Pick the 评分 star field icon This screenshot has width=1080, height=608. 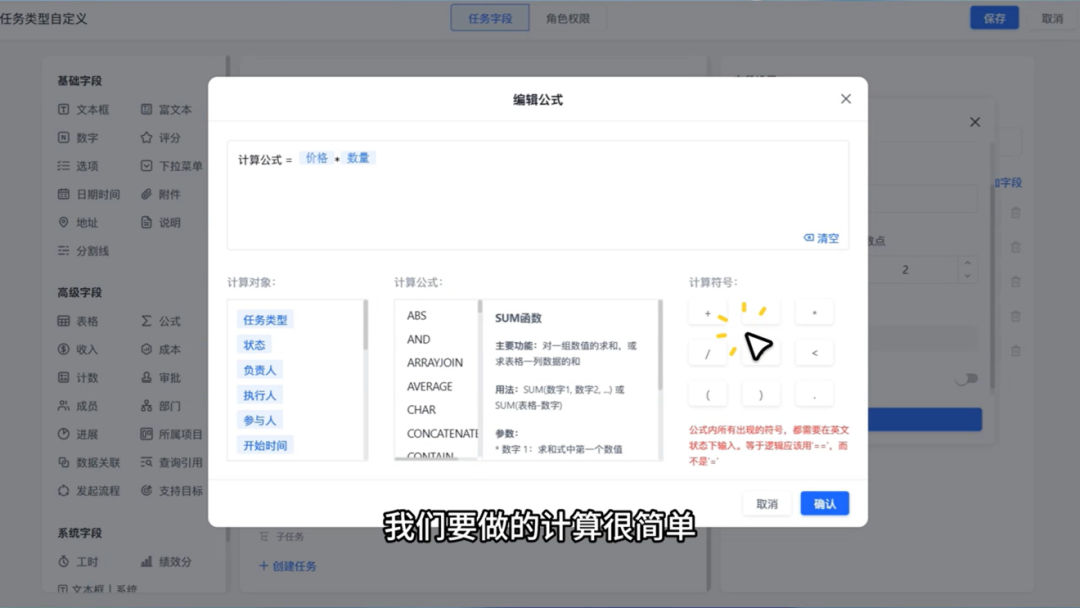(x=146, y=138)
